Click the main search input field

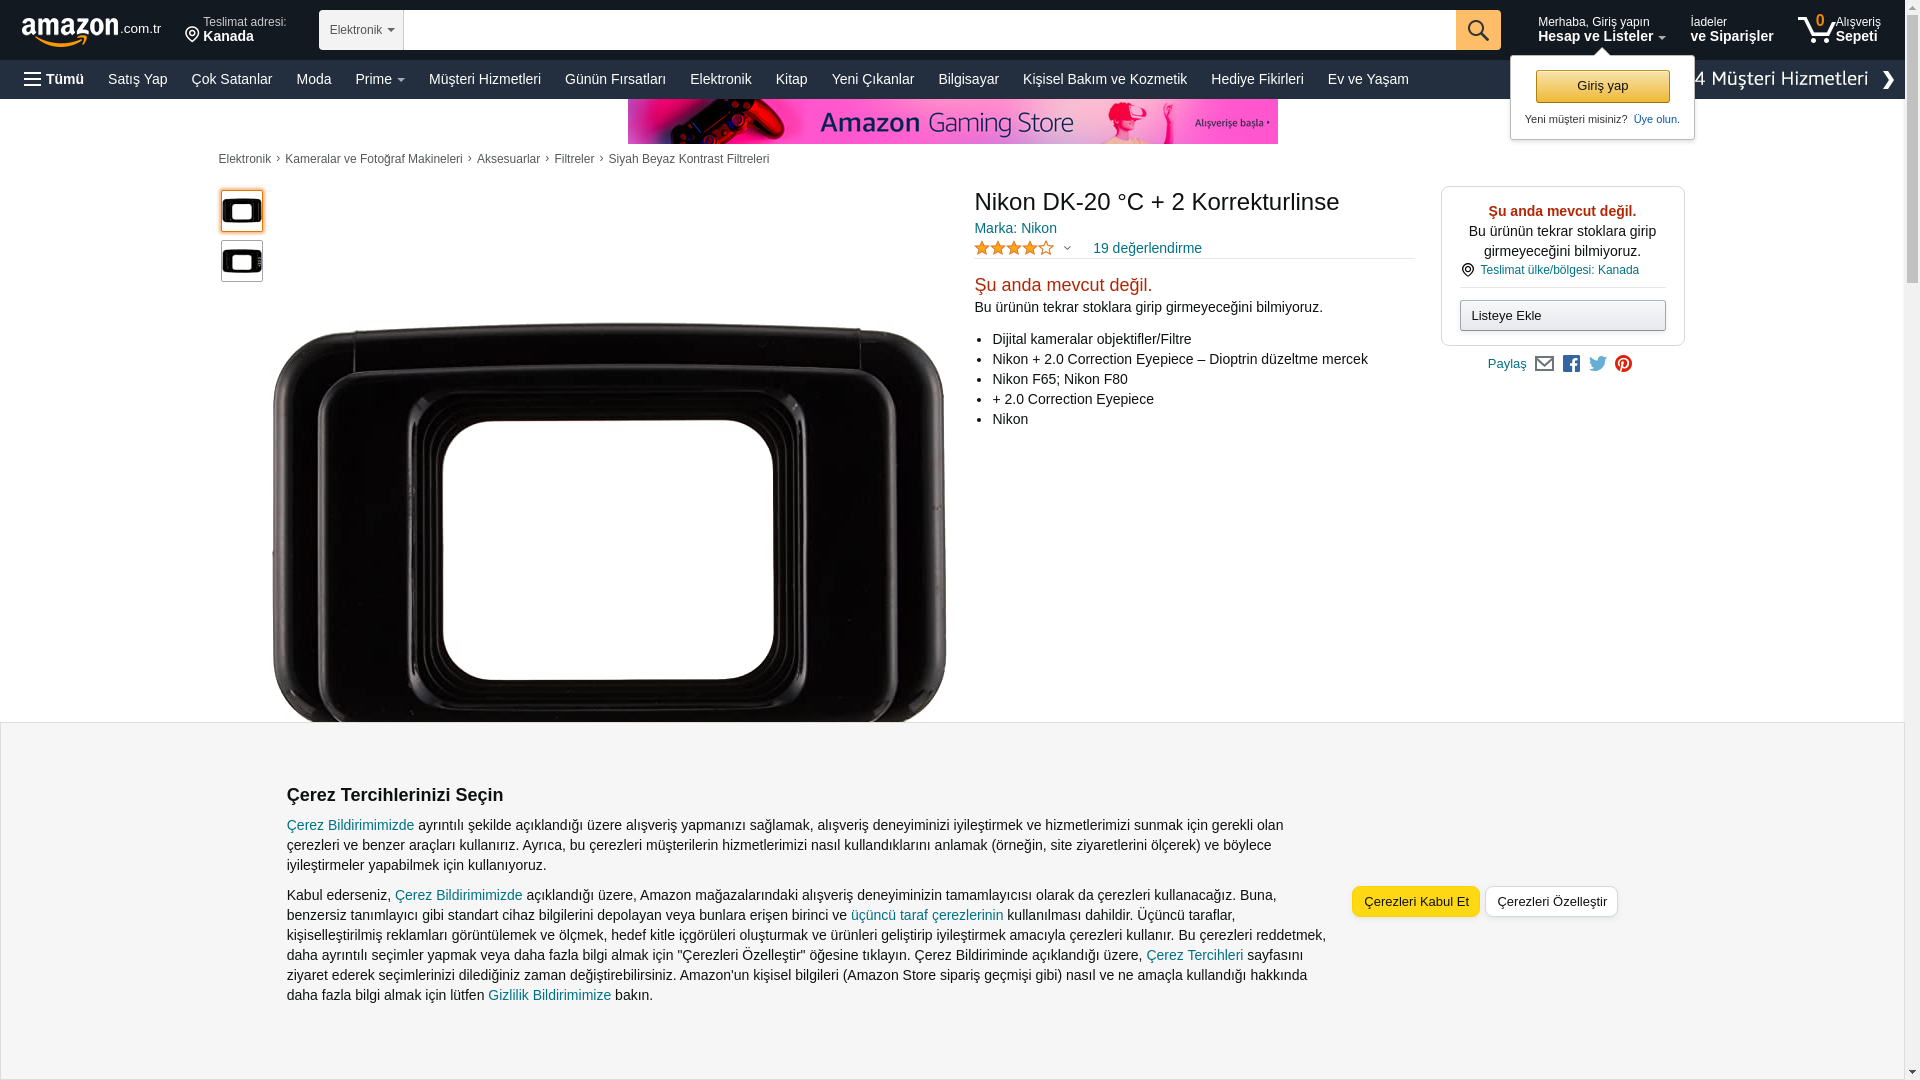click(x=929, y=30)
